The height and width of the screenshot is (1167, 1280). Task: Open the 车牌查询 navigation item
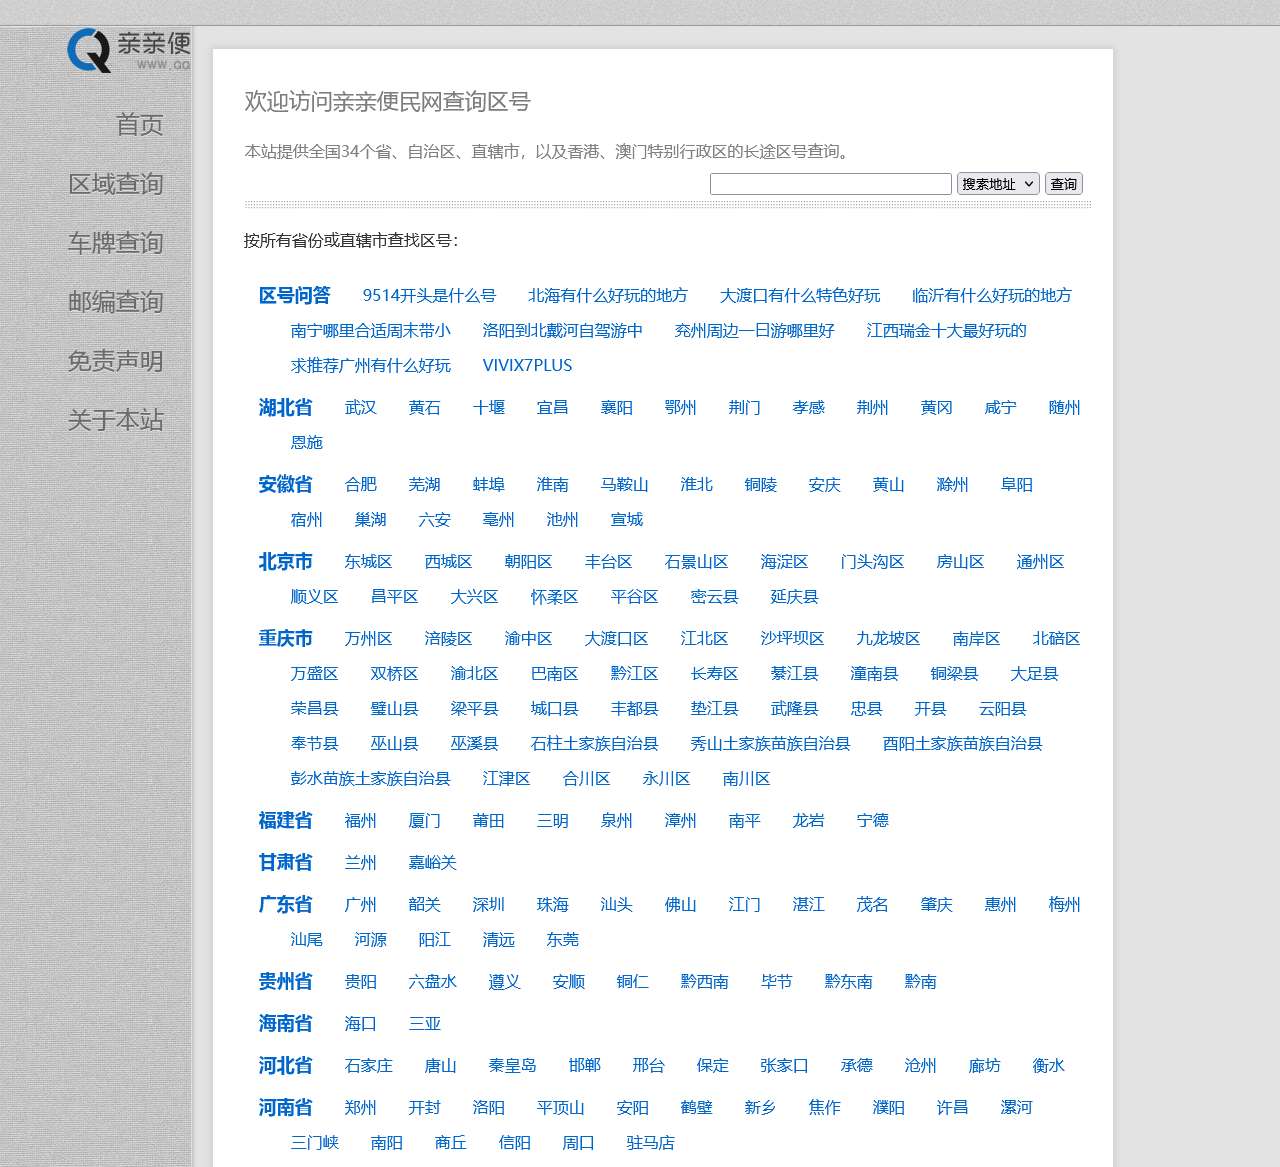117,243
